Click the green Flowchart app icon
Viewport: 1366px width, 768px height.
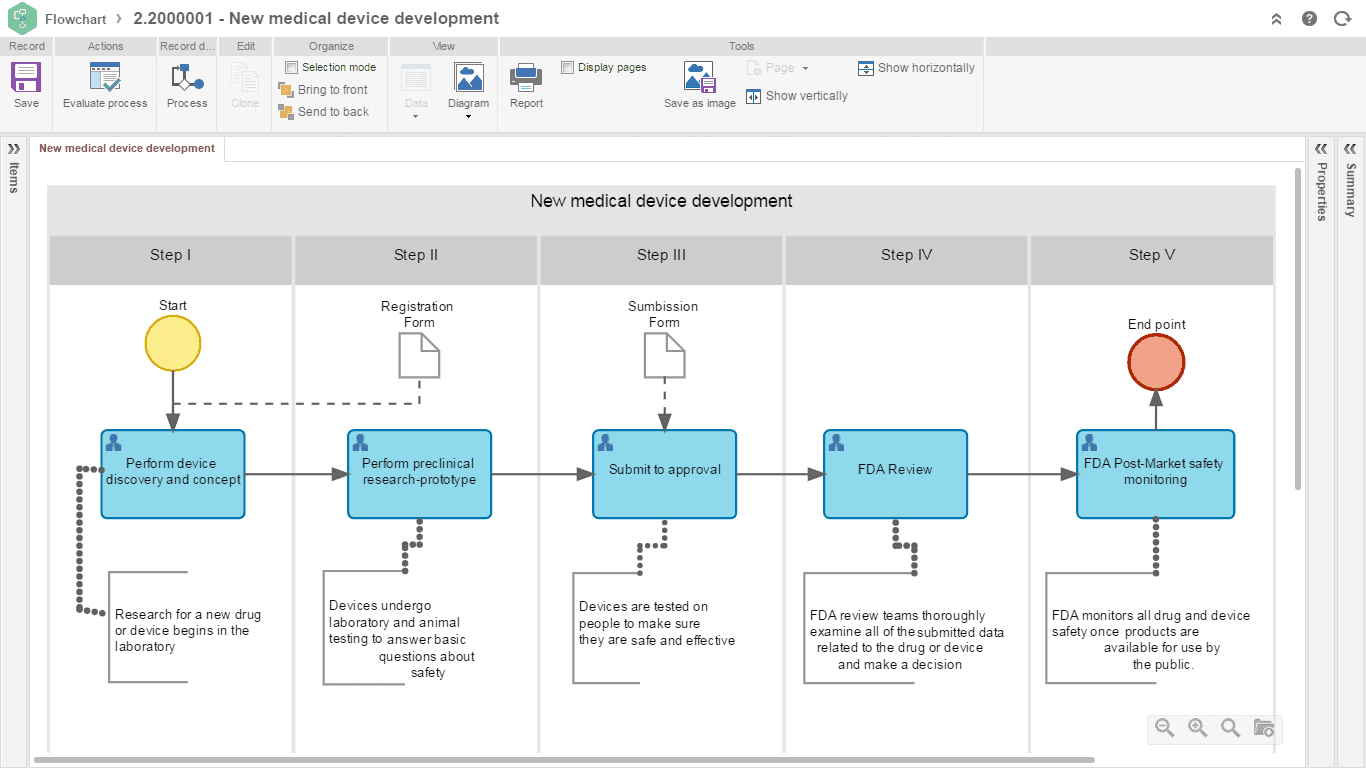pos(22,18)
